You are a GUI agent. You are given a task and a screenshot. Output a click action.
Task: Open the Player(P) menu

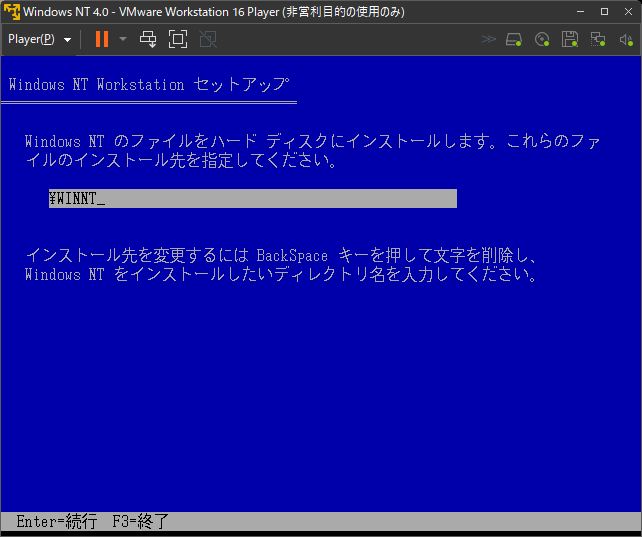pyautogui.click(x=39, y=39)
